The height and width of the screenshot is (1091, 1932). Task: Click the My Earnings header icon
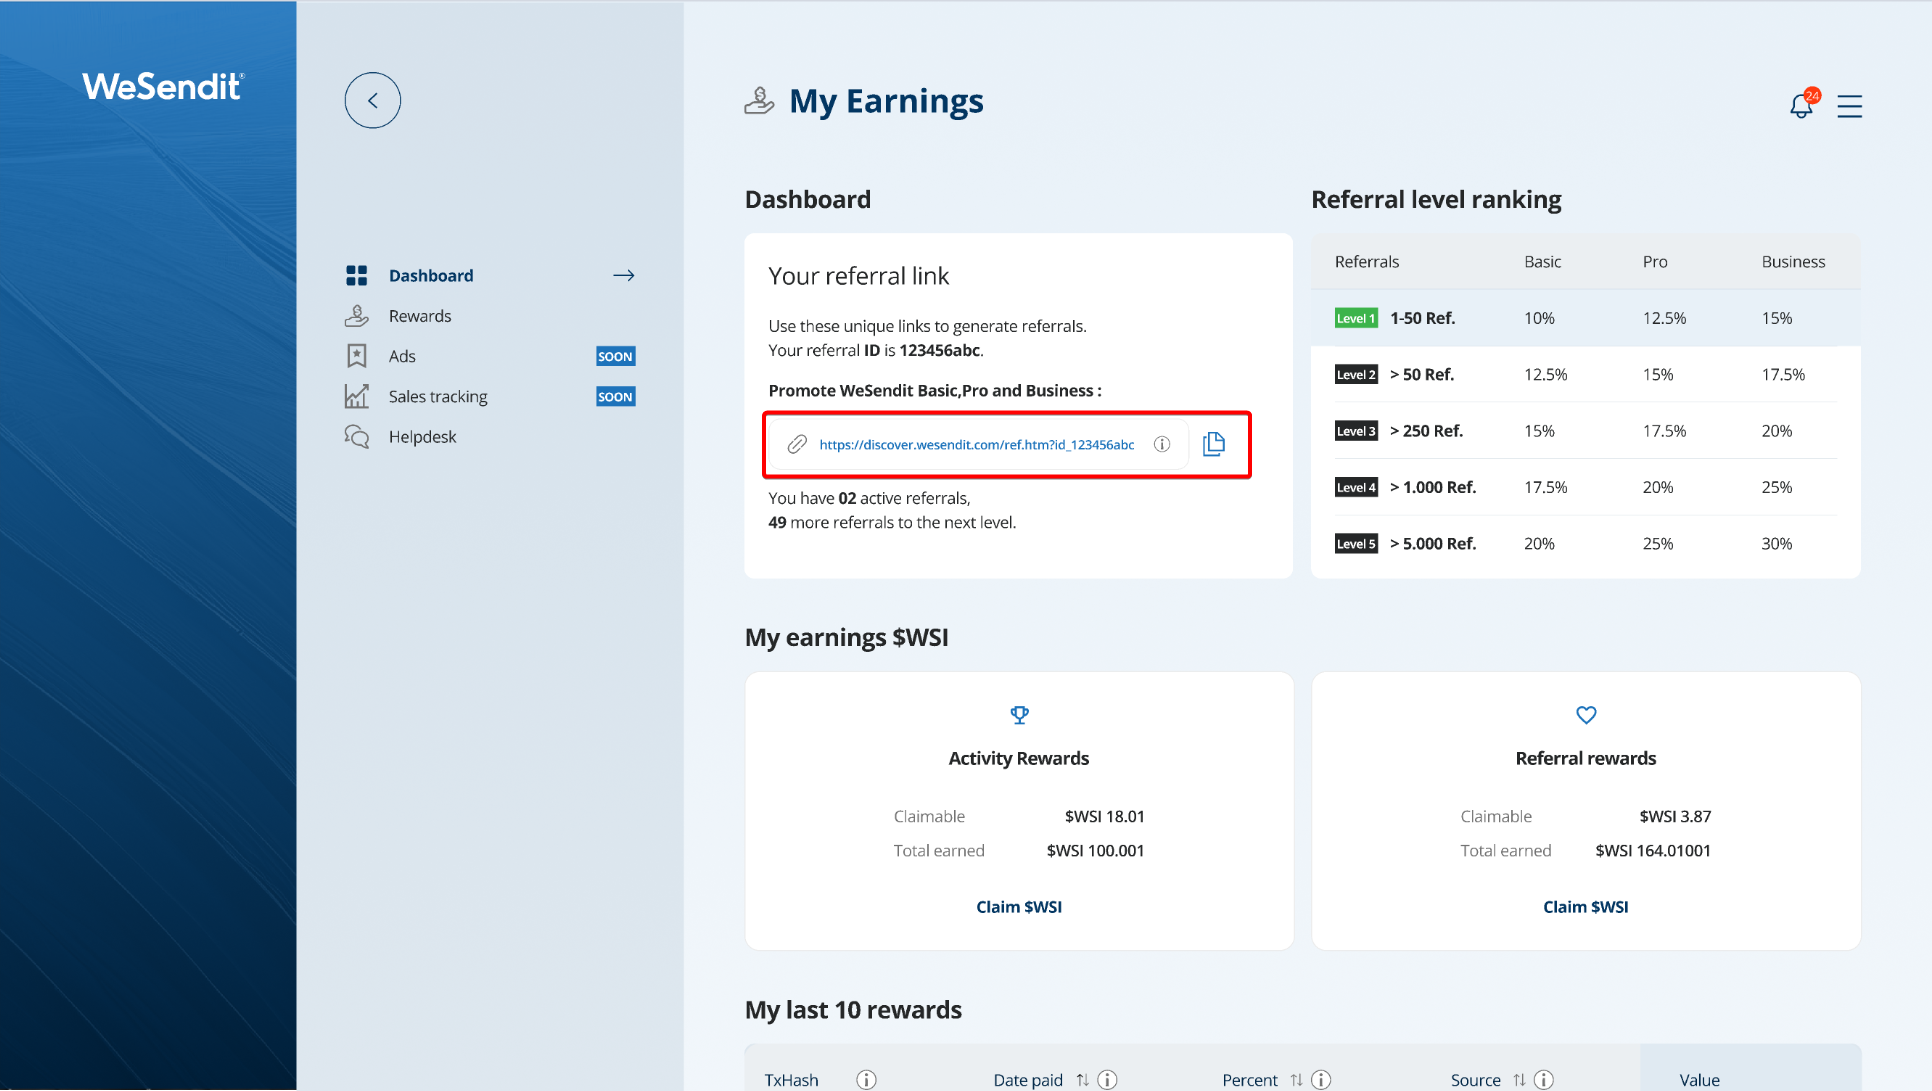pos(759,101)
